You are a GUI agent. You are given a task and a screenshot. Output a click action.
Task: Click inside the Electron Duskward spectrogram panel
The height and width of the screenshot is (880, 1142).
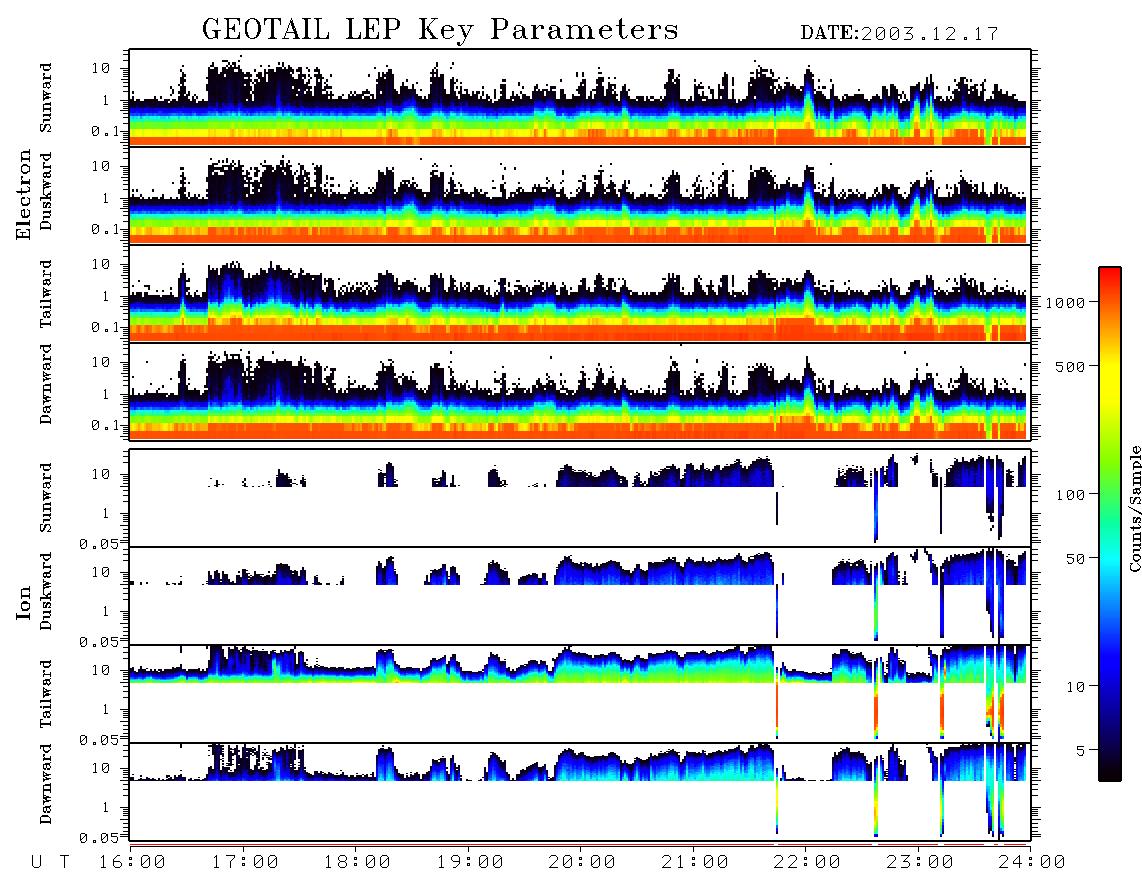(x=580, y=195)
